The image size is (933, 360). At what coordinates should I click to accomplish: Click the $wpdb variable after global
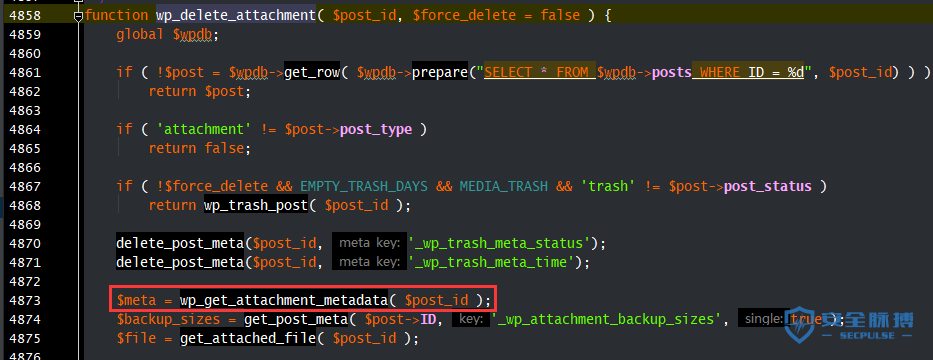[x=193, y=35]
